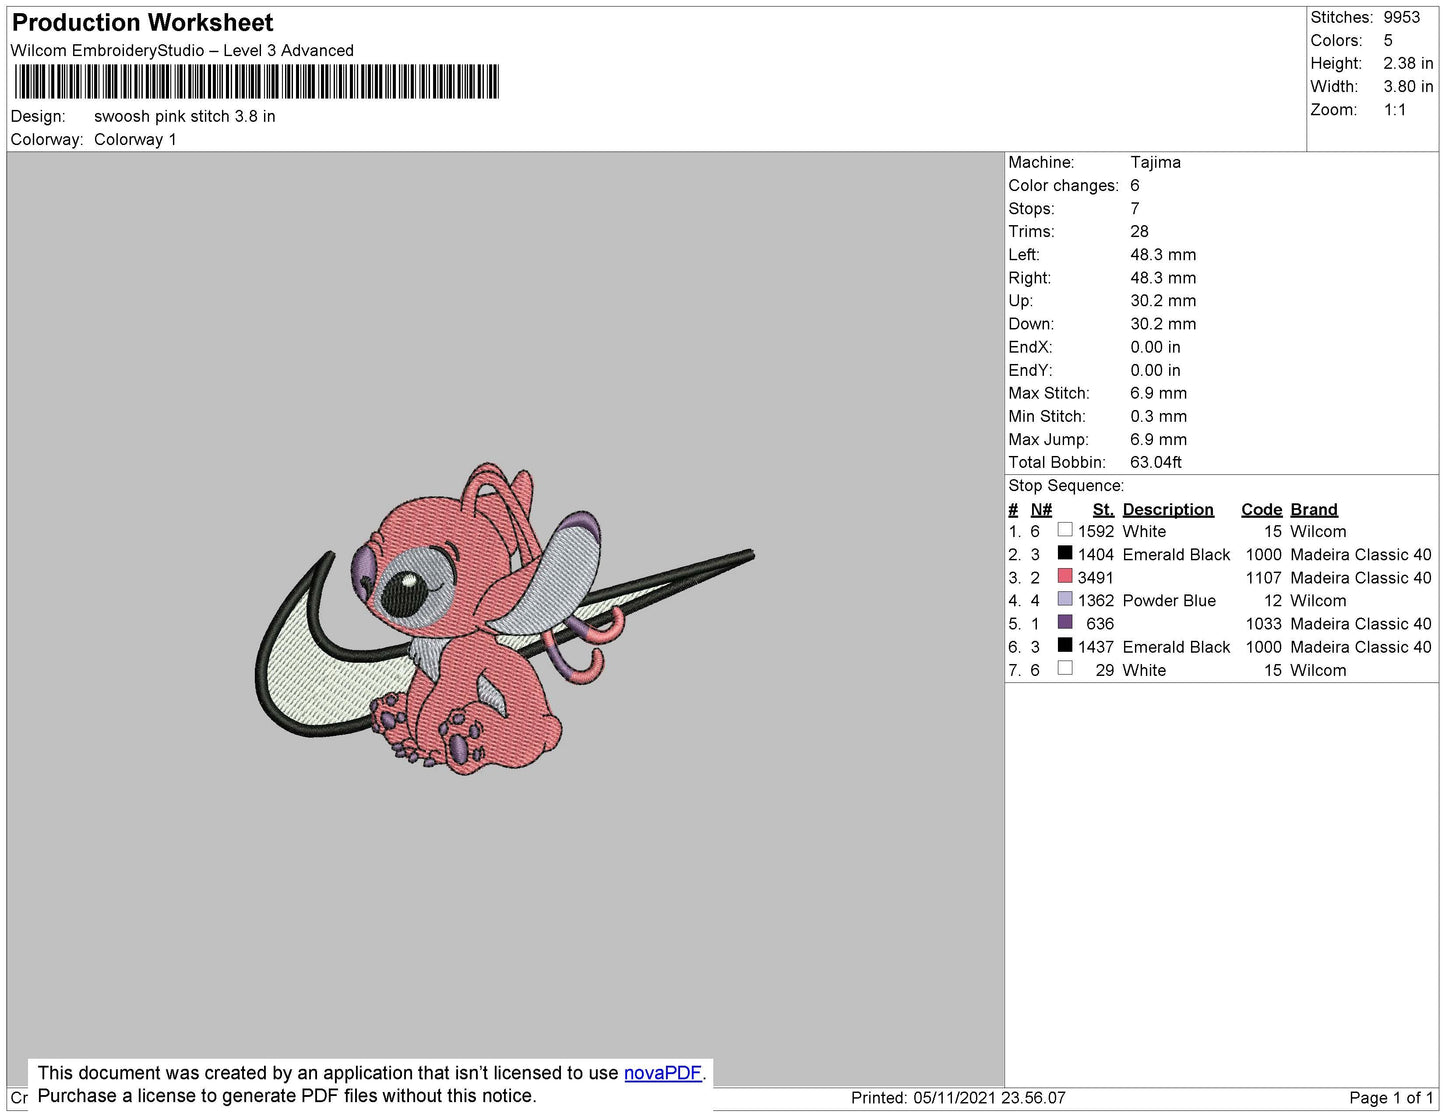This screenshot has width=1445, height=1117.
Task: Click the design name 'swoosh pink stitch 3.8 in'
Action: (x=185, y=116)
